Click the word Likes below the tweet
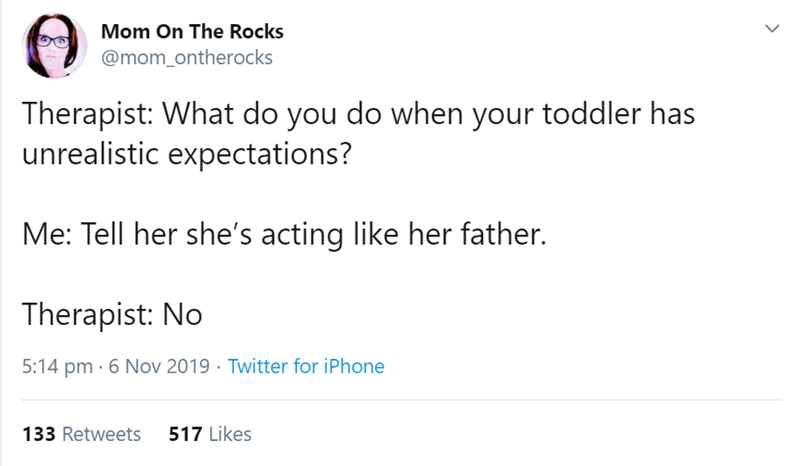This screenshot has height=466, width=800. (231, 434)
